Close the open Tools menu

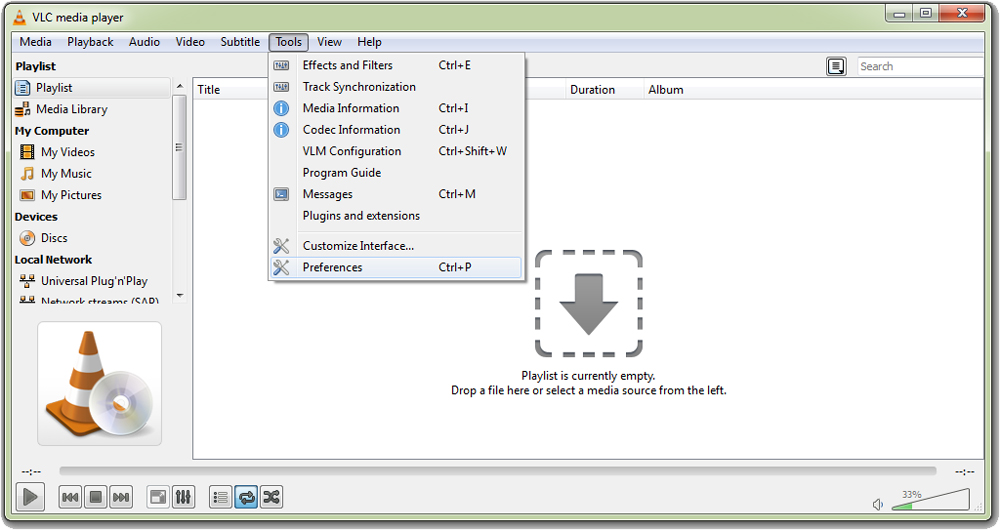pyautogui.click(x=288, y=42)
